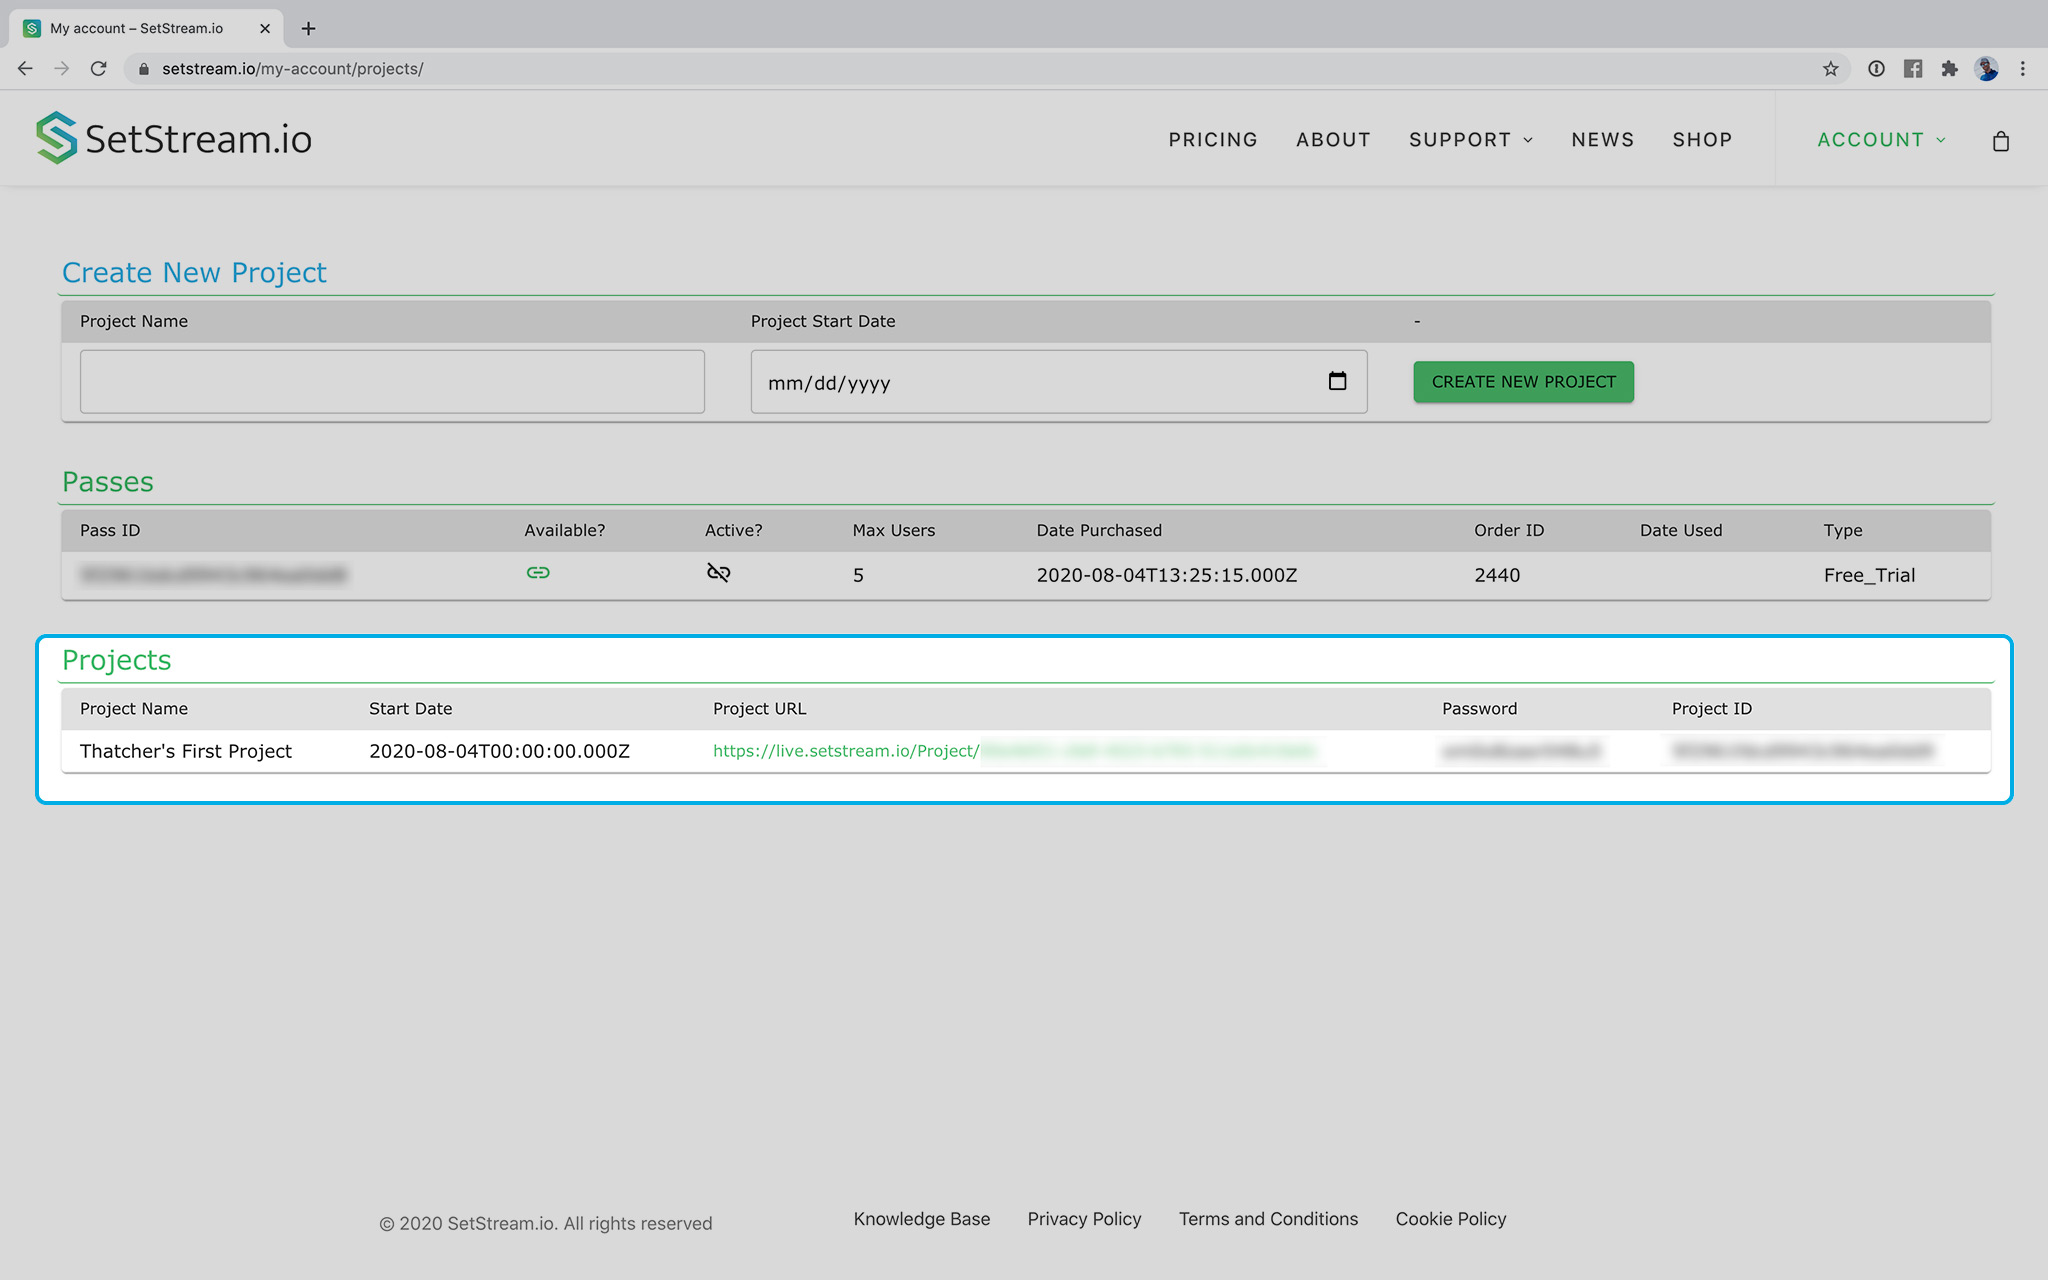Navigate to News

pos(1602,140)
